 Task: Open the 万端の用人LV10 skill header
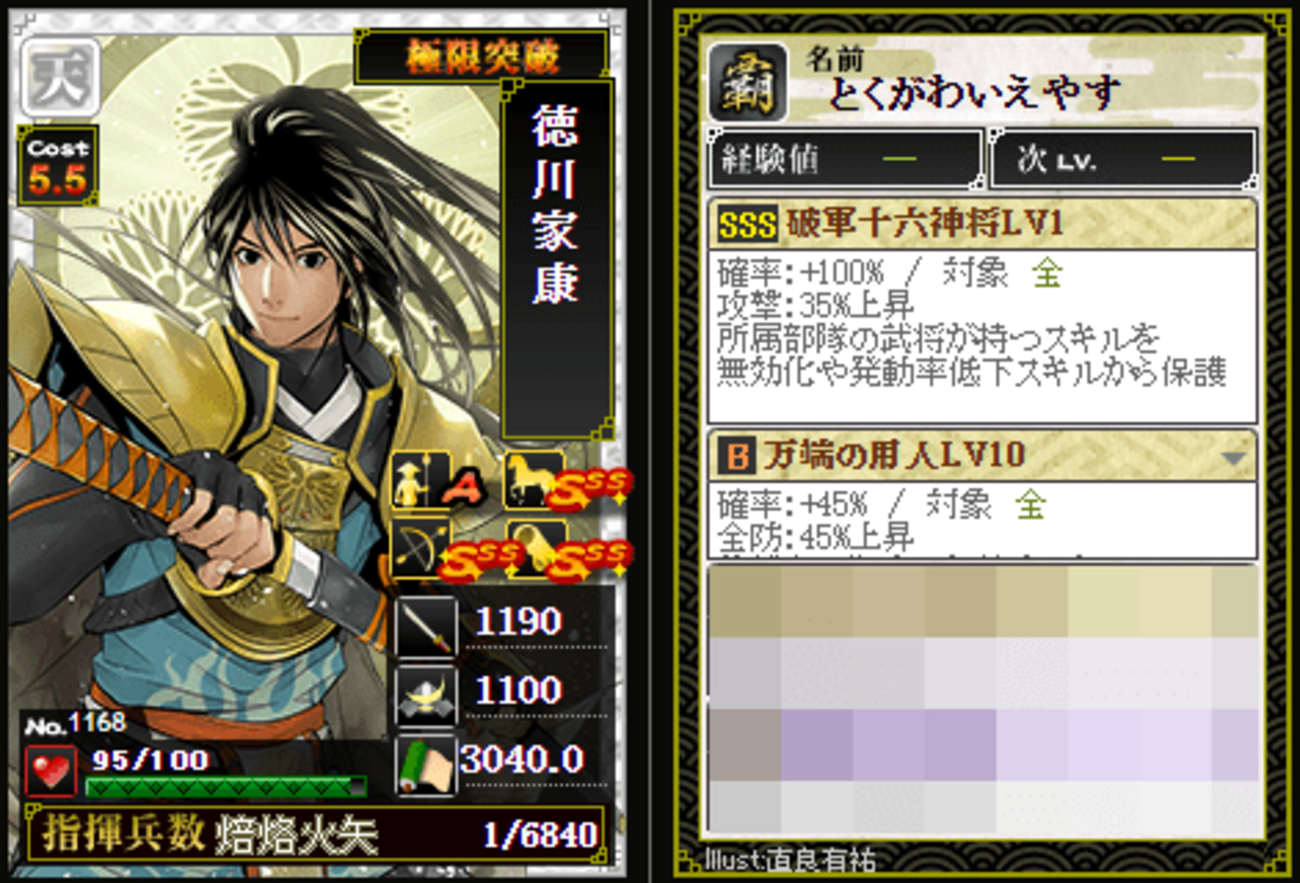pyautogui.click(x=982, y=456)
